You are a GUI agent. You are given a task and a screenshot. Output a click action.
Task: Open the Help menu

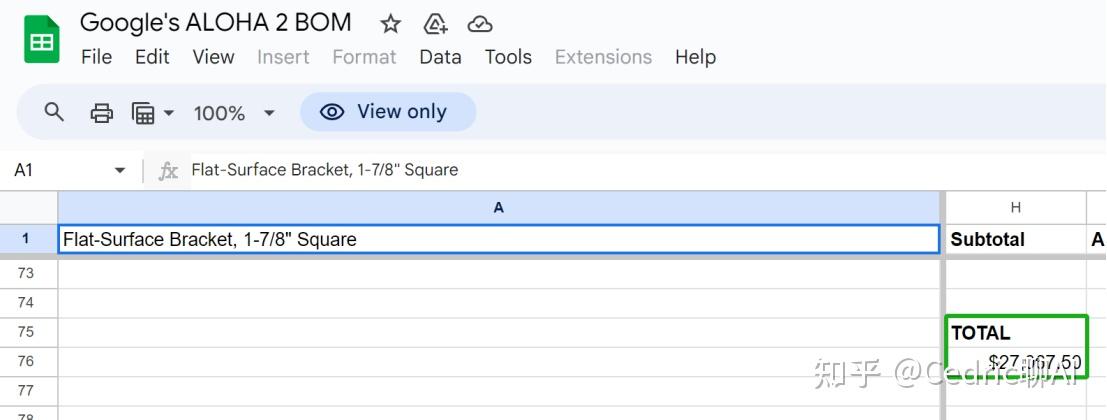point(695,57)
